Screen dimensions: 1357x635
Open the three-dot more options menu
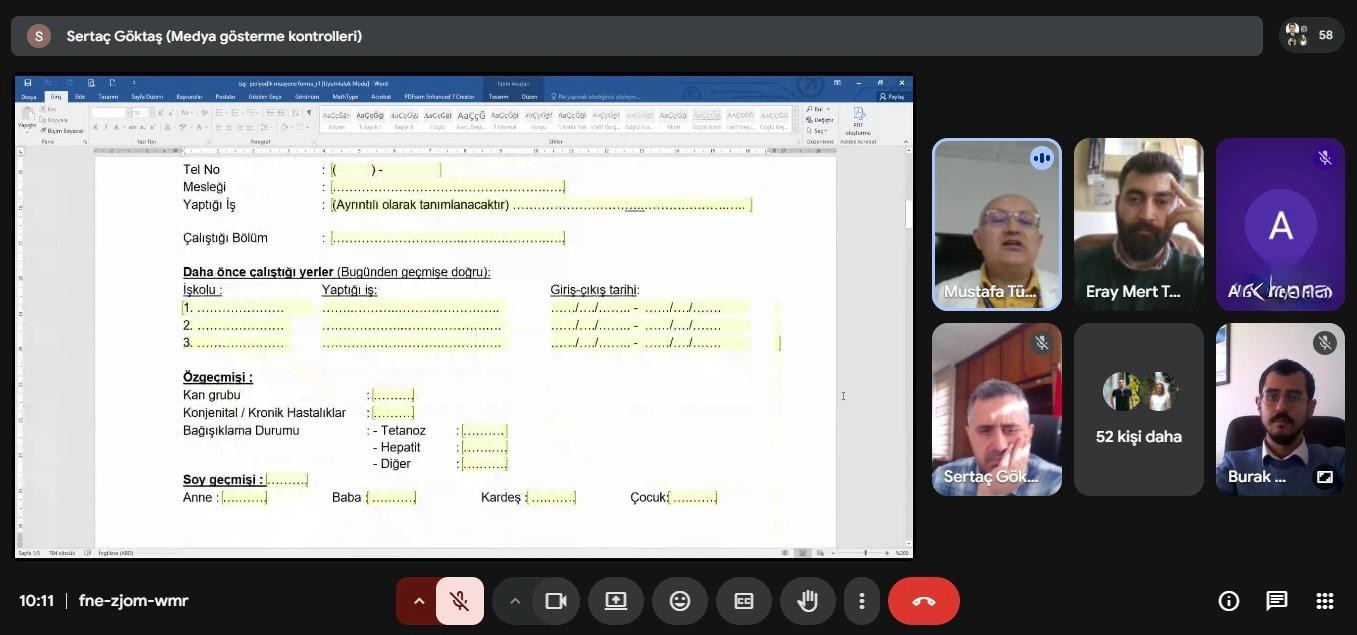tap(861, 601)
